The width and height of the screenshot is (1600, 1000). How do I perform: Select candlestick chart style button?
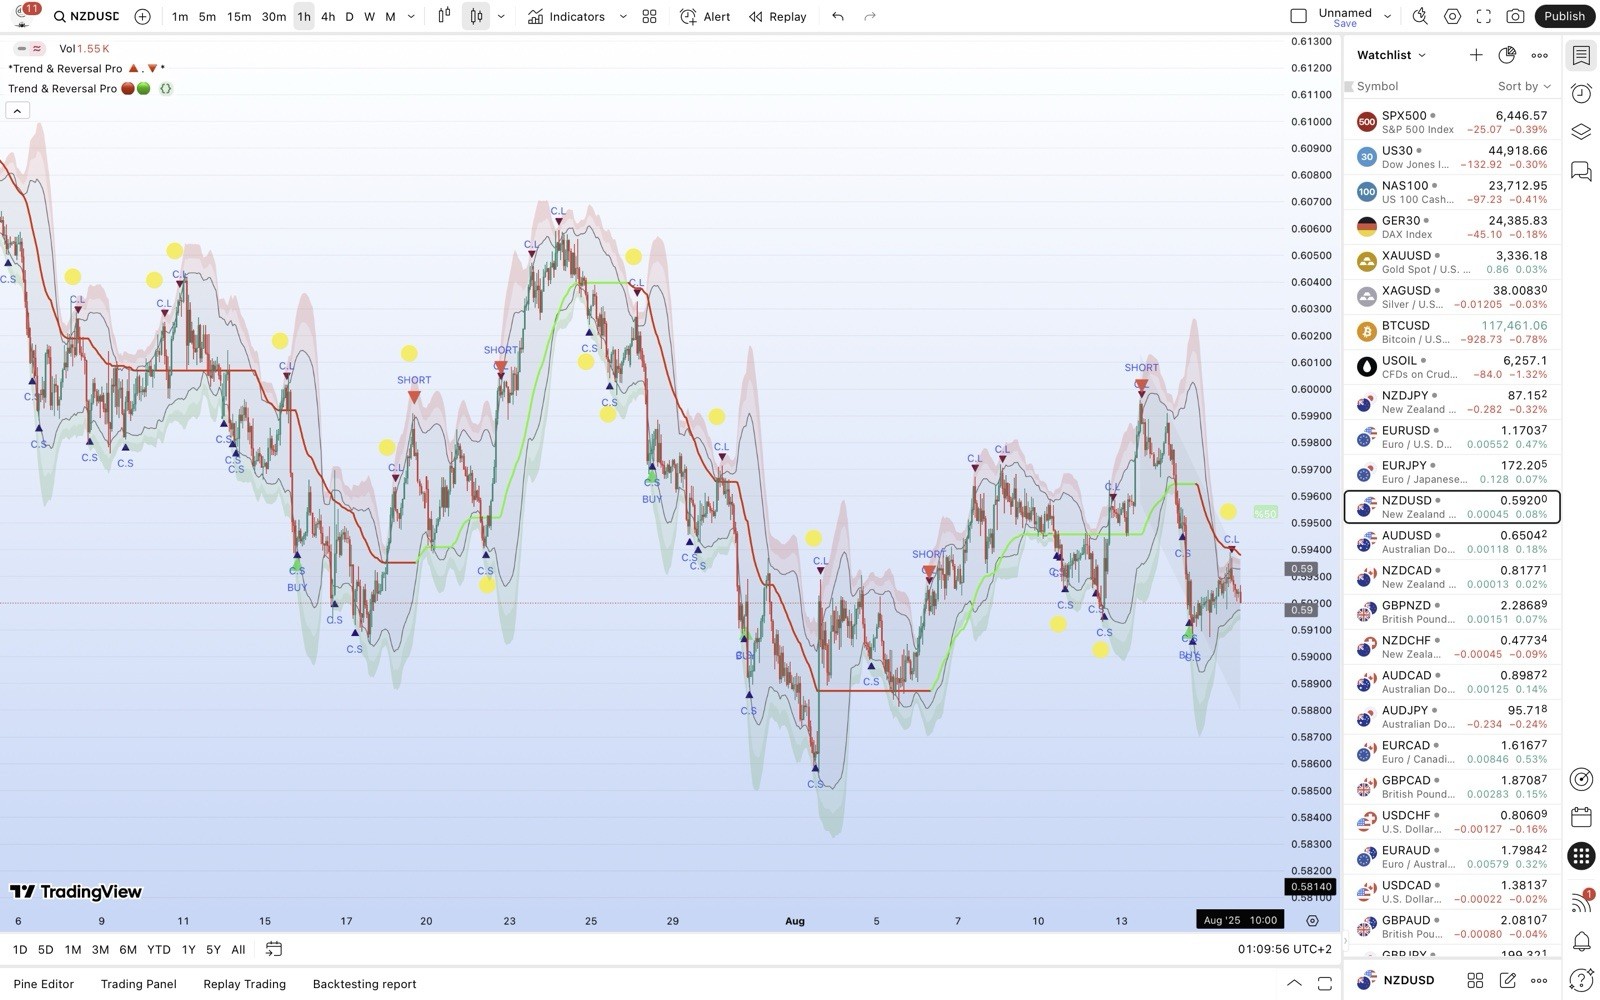[477, 16]
